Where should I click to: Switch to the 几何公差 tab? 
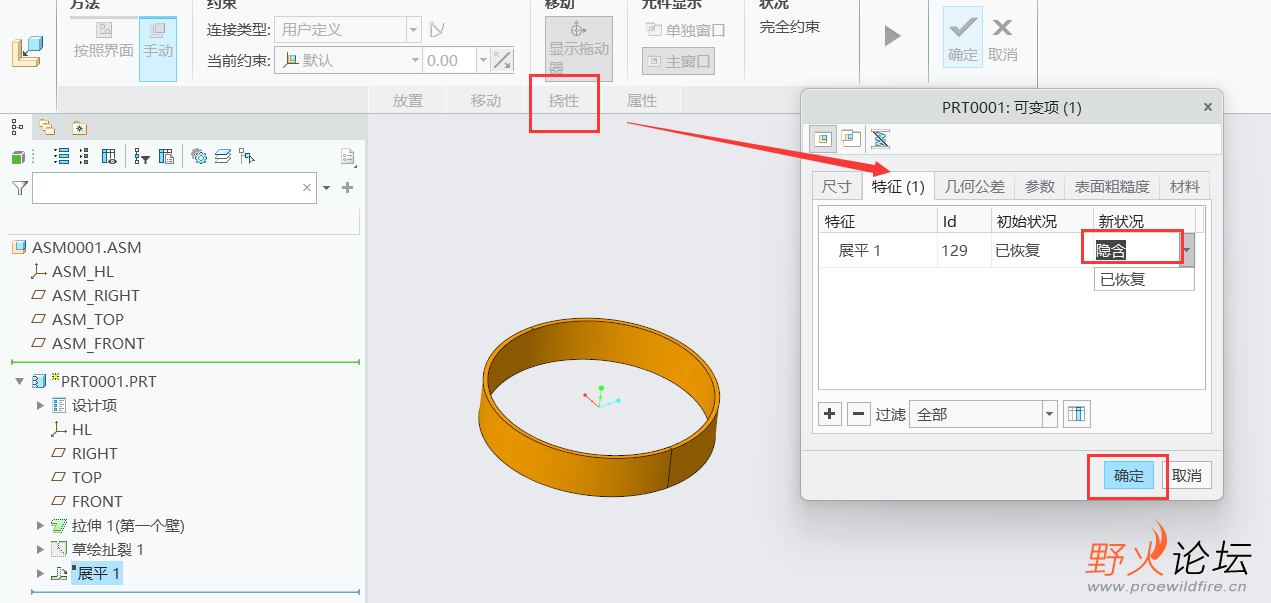975,186
